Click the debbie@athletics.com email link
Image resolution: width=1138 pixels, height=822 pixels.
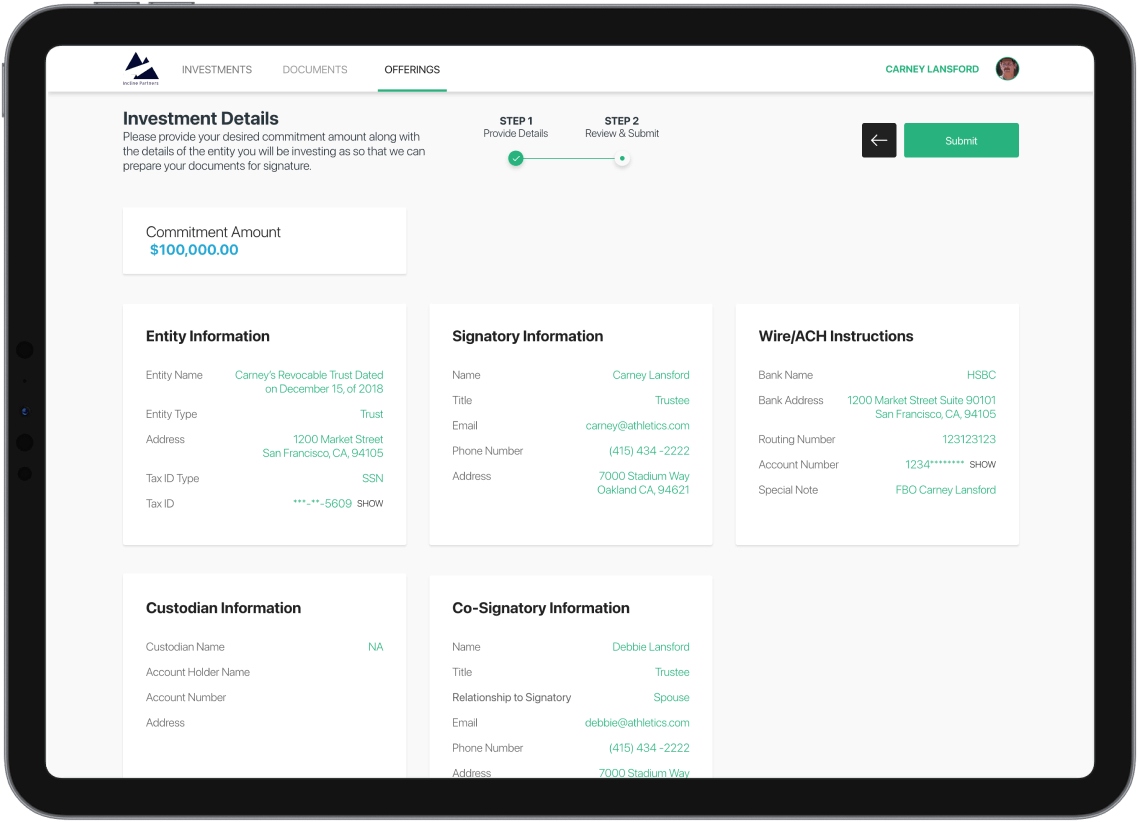coord(637,723)
